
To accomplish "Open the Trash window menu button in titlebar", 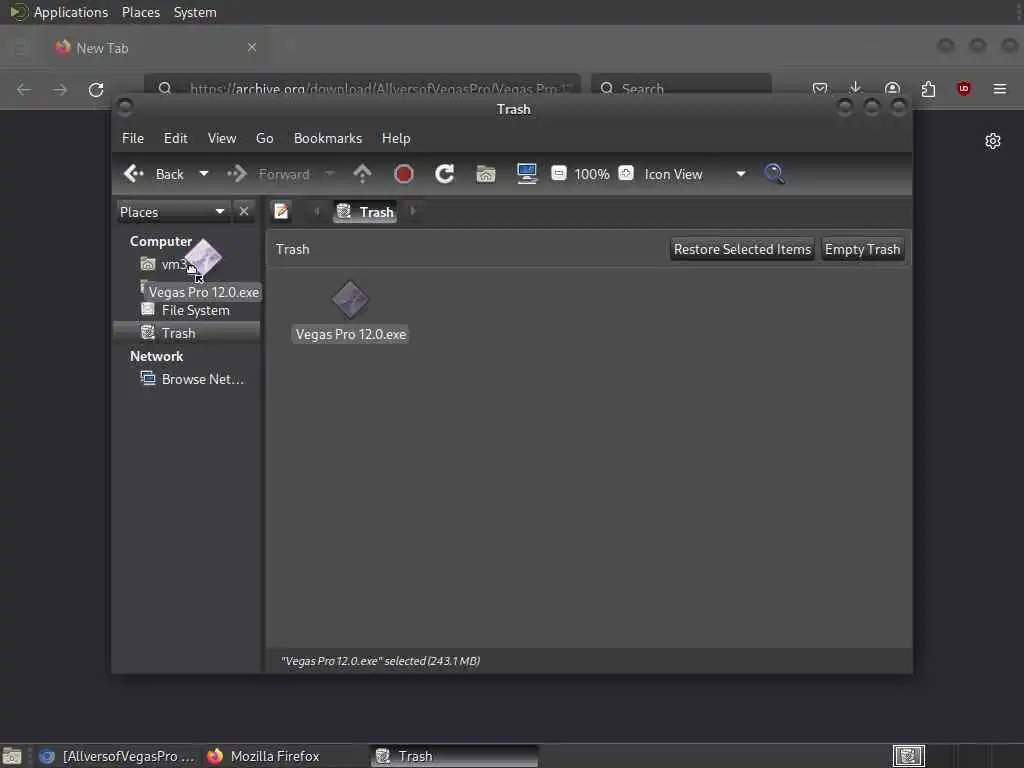I will pos(125,106).
